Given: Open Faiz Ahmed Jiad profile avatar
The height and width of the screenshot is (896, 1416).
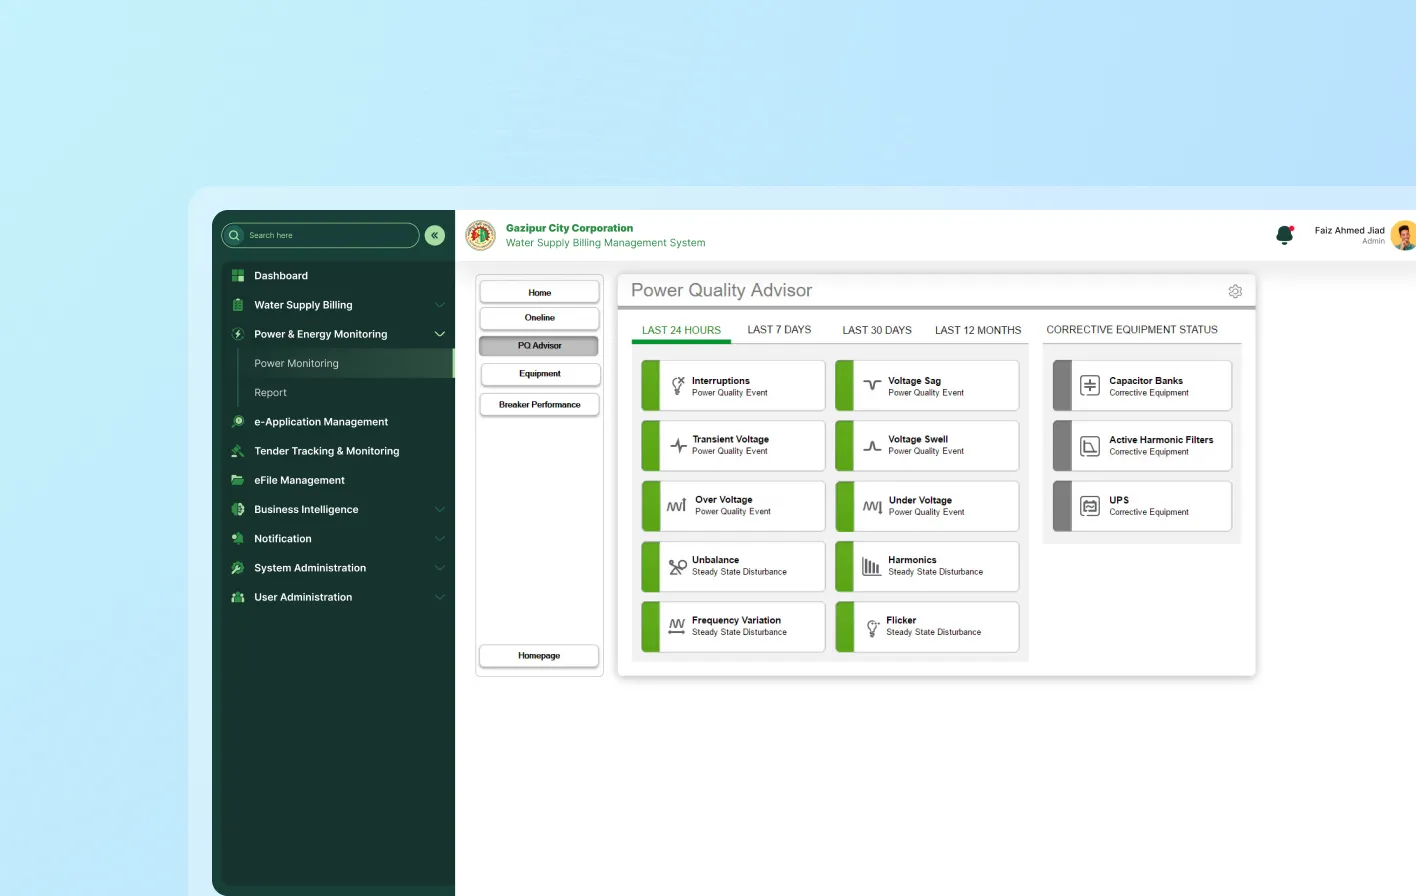Looking at the screenshot, I should pyautogui.click(x=1403, y=235).
